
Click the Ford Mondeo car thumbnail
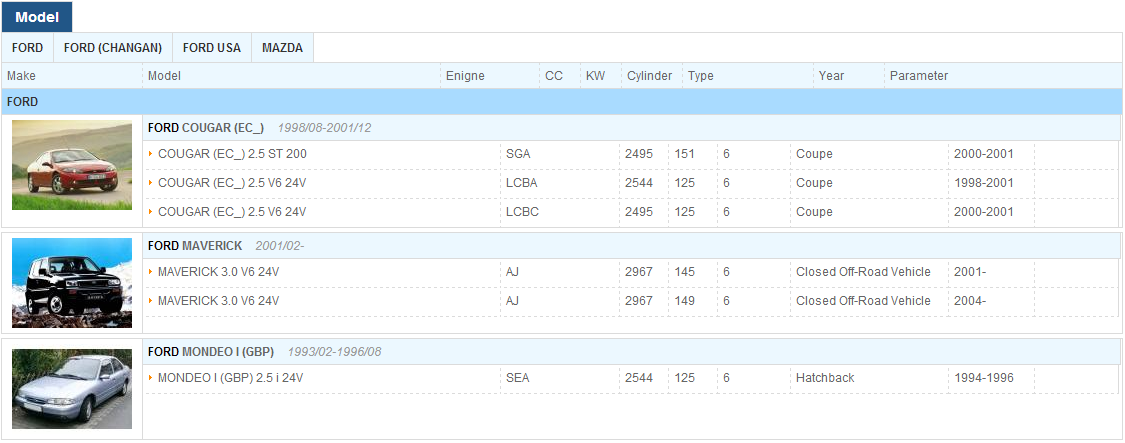point(72,389)
